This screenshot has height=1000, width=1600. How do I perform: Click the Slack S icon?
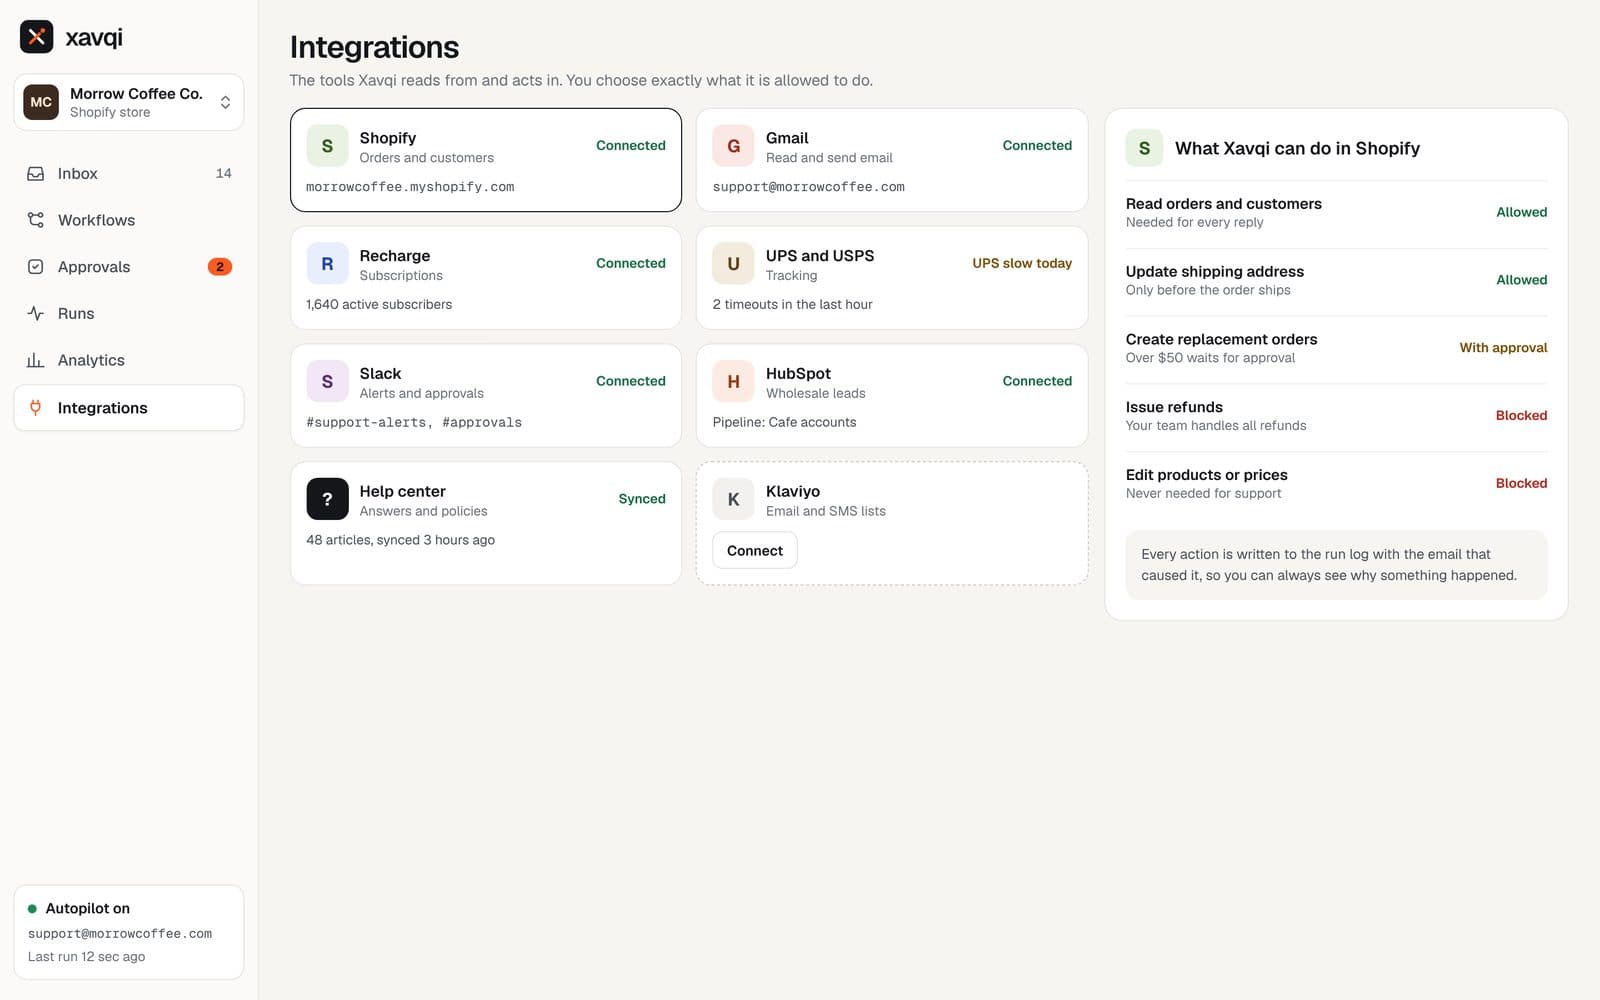click(x=327, y=382)
